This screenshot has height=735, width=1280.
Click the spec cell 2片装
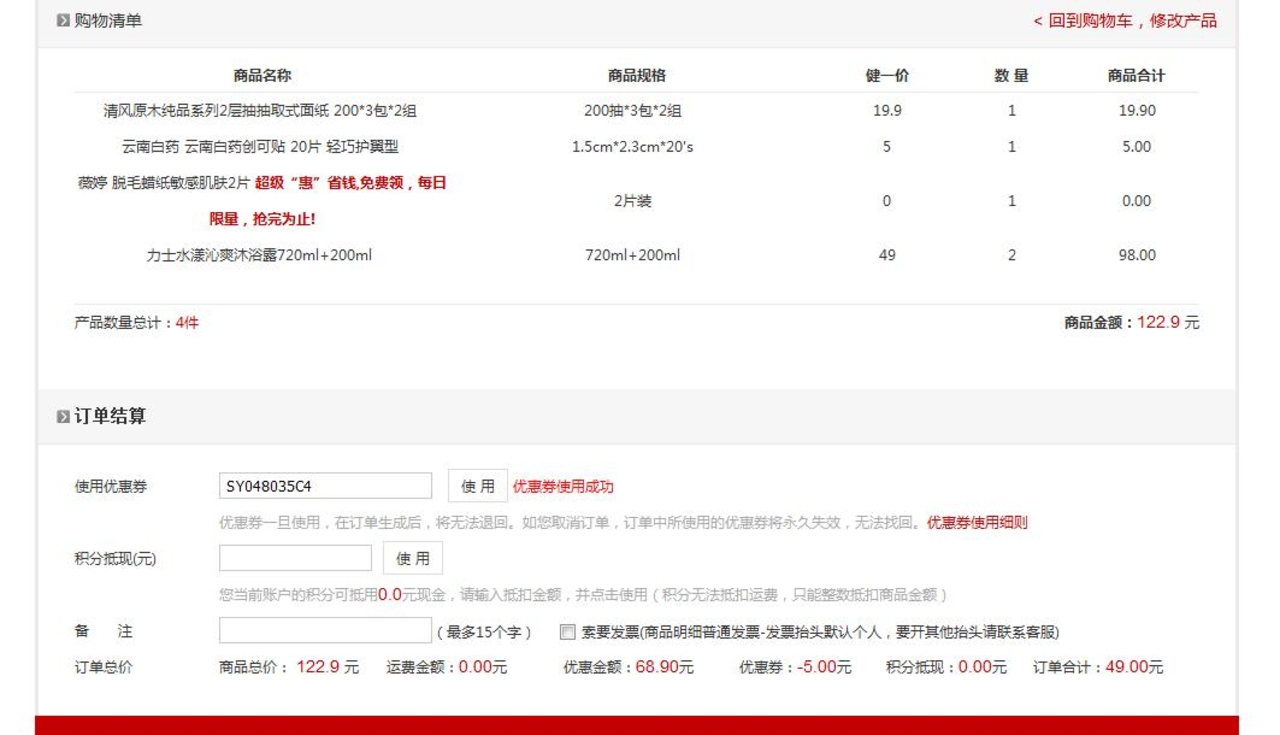[x=633, y=201]
